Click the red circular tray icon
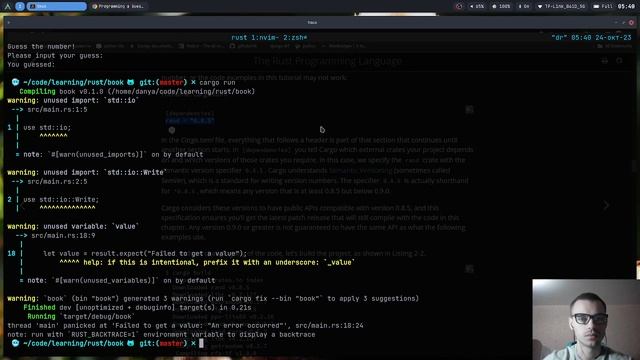640x360 pixels. point(459,6)
